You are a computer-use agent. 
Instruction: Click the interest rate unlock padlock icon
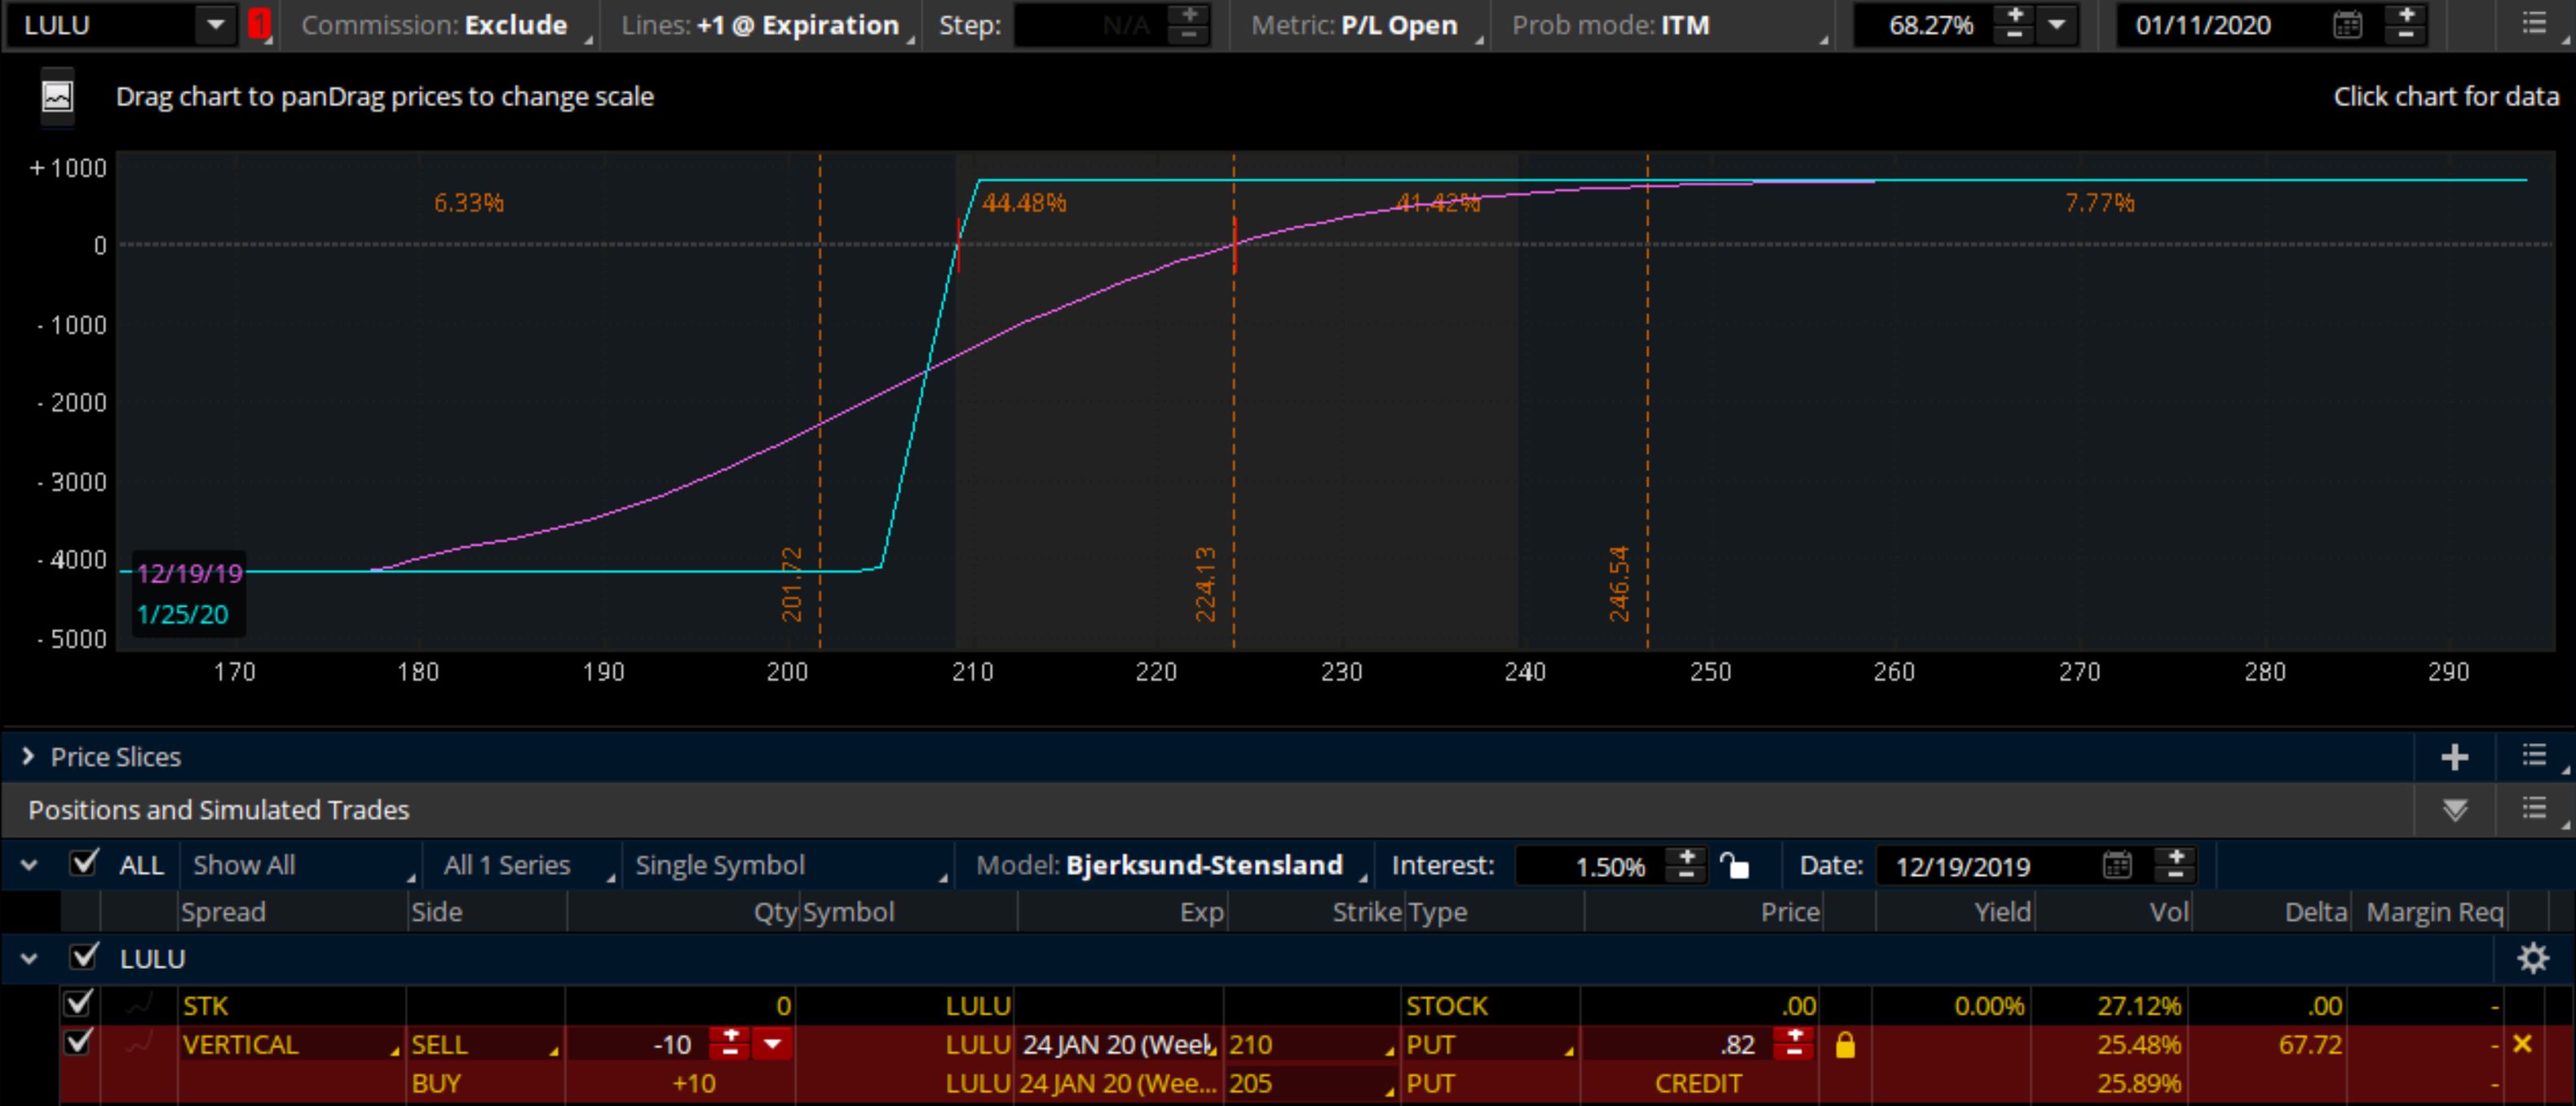[1735, 865]
